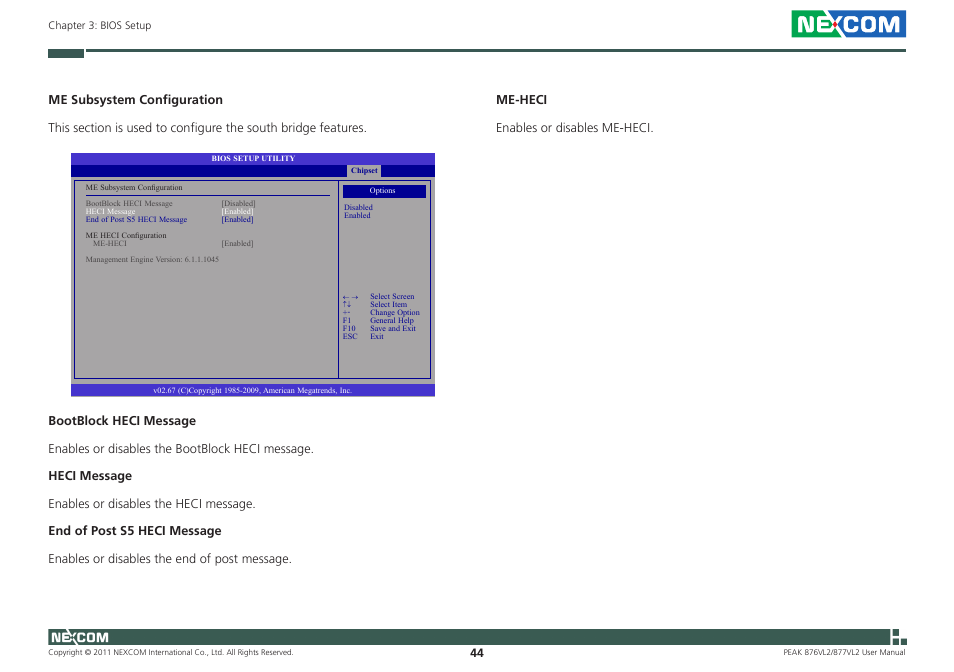Click the Save and Exit F10 hint
The height and width of the screenshot is (672, 954).
click(379, 328)
